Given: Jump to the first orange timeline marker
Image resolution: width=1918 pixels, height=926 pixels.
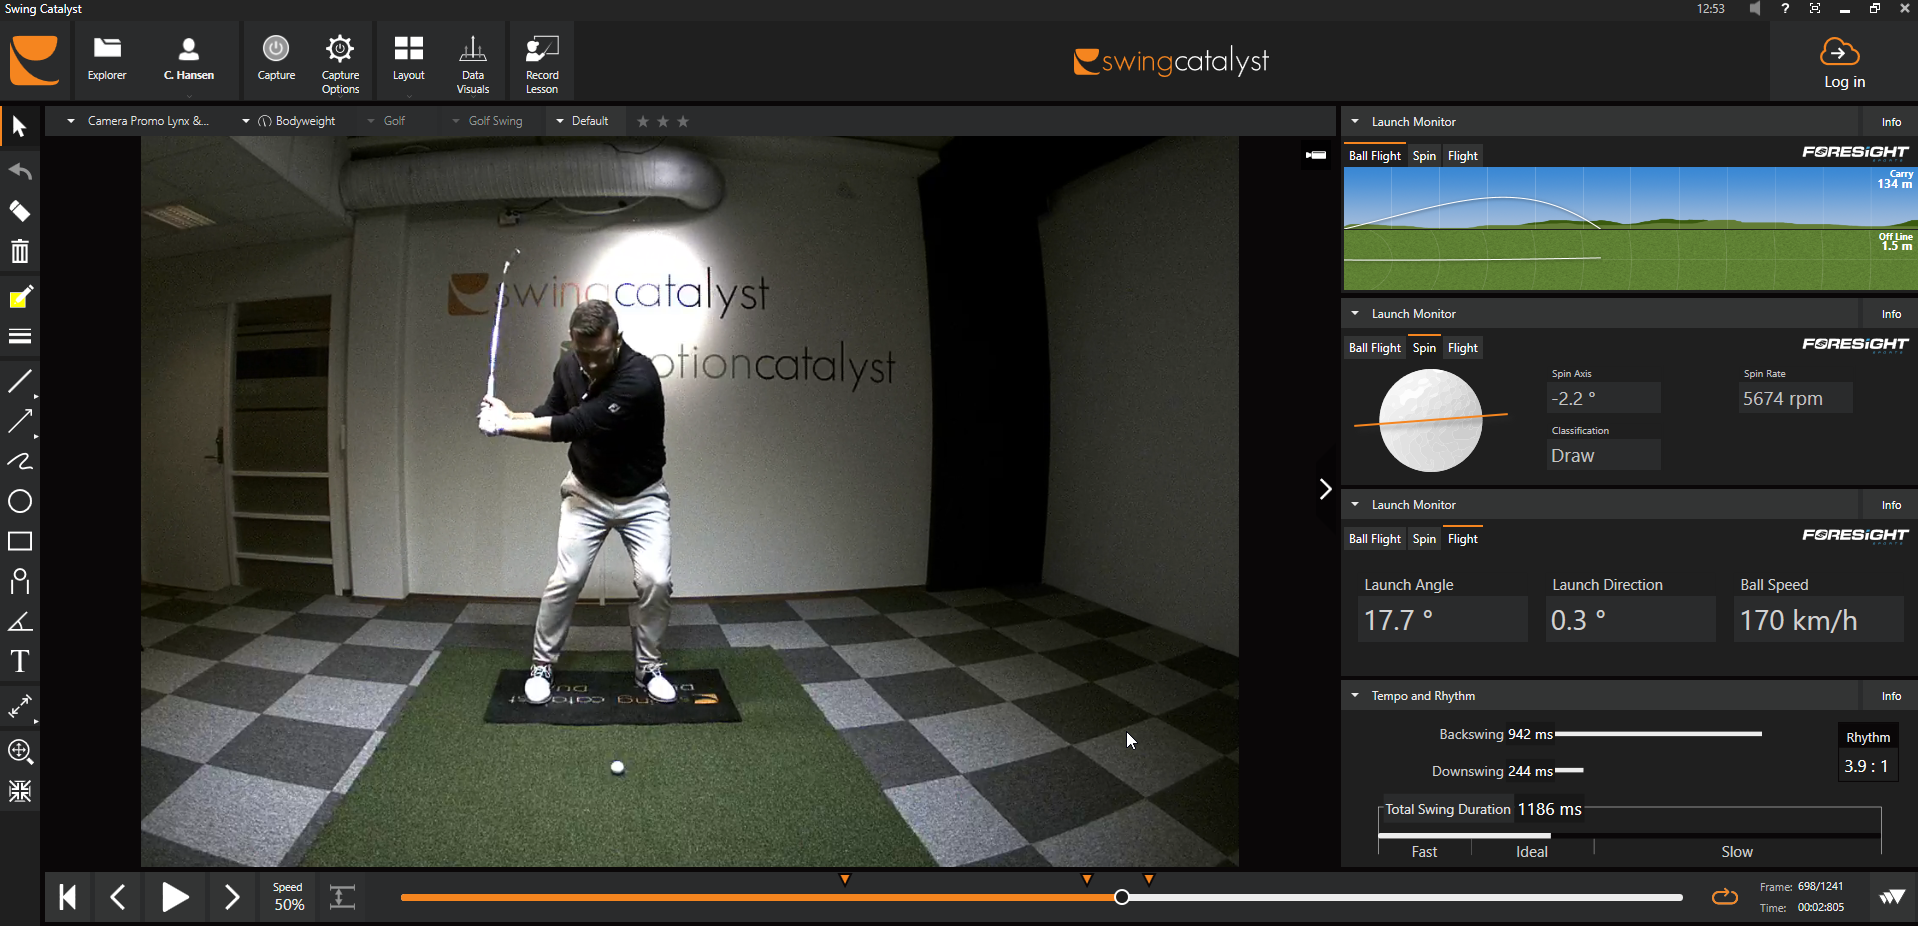Looking at the screenshot, I should pyautogui.click(x=845, y=880).
